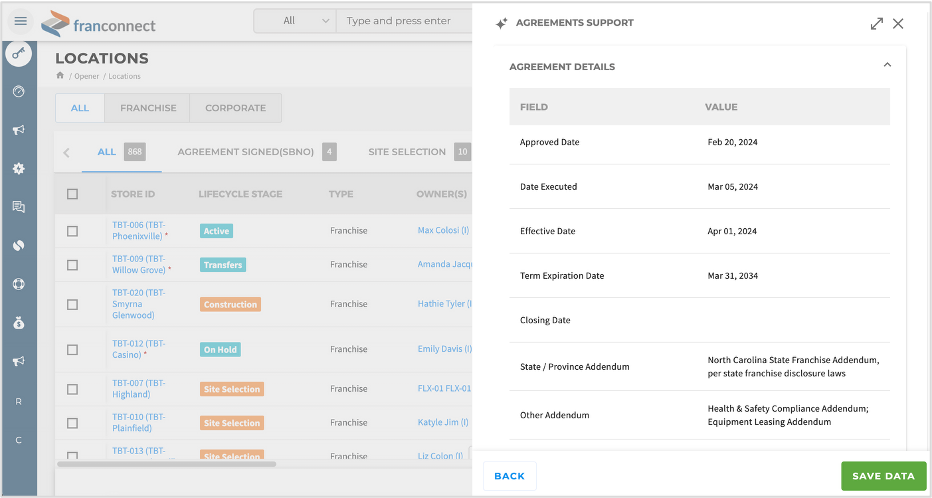Click the horizontal scrollbar below locations table
The width and height of the screenshot is (932, 498).
[166, 464]
